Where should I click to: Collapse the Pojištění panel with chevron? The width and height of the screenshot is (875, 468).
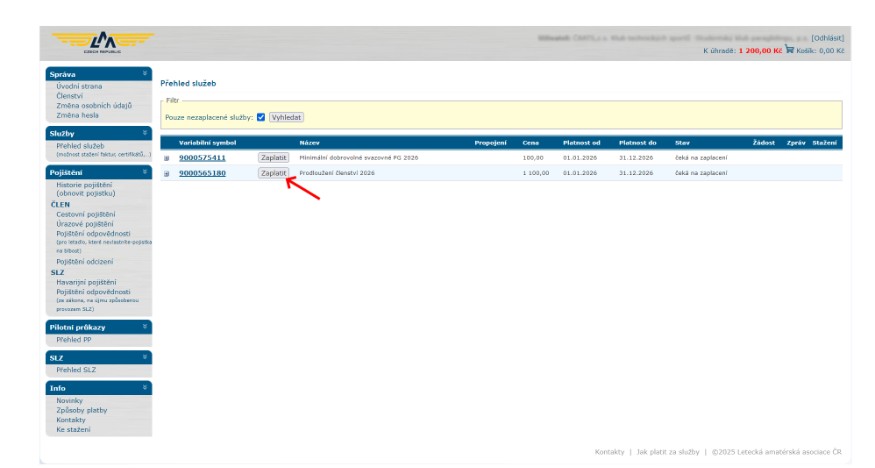(x=145, y=172)
